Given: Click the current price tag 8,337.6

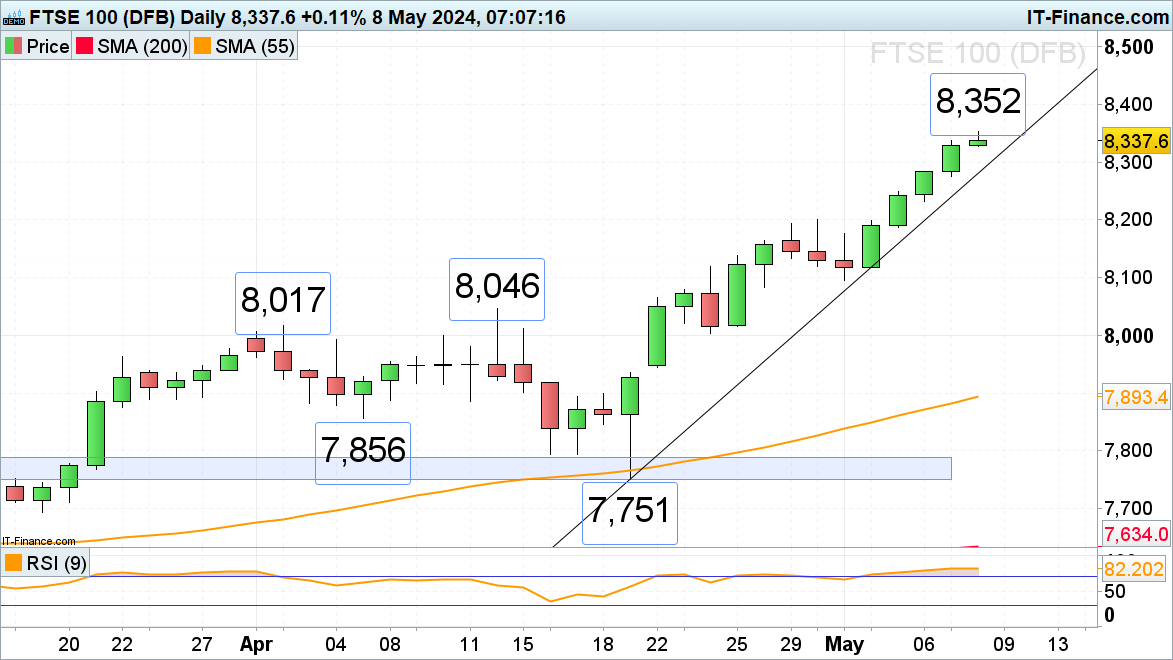Looking at the screenshot, I should pyautogui.click(x=1136, y=141).
